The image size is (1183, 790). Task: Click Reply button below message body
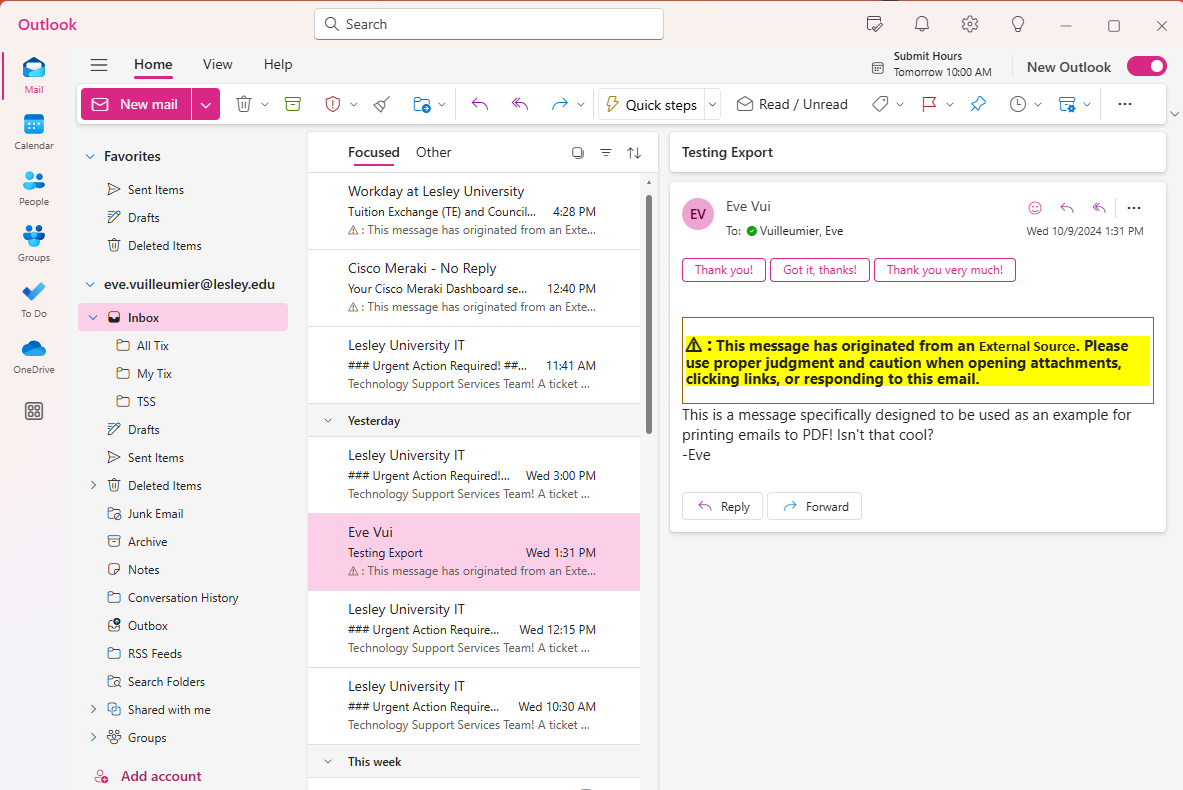pyautogui.click(x=722, y=506)
